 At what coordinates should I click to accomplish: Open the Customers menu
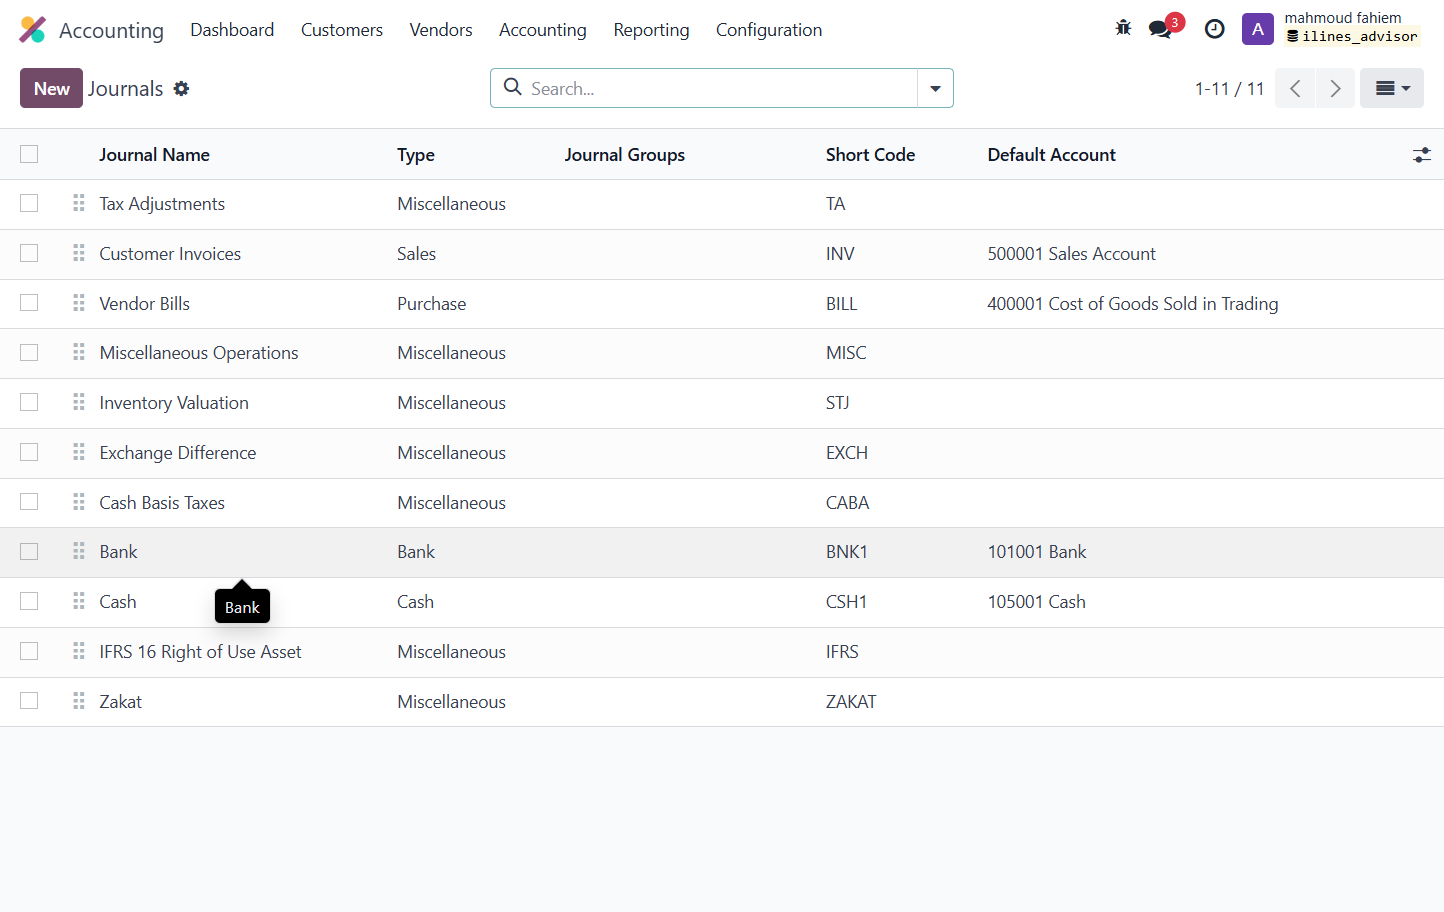tap(342, 30)
